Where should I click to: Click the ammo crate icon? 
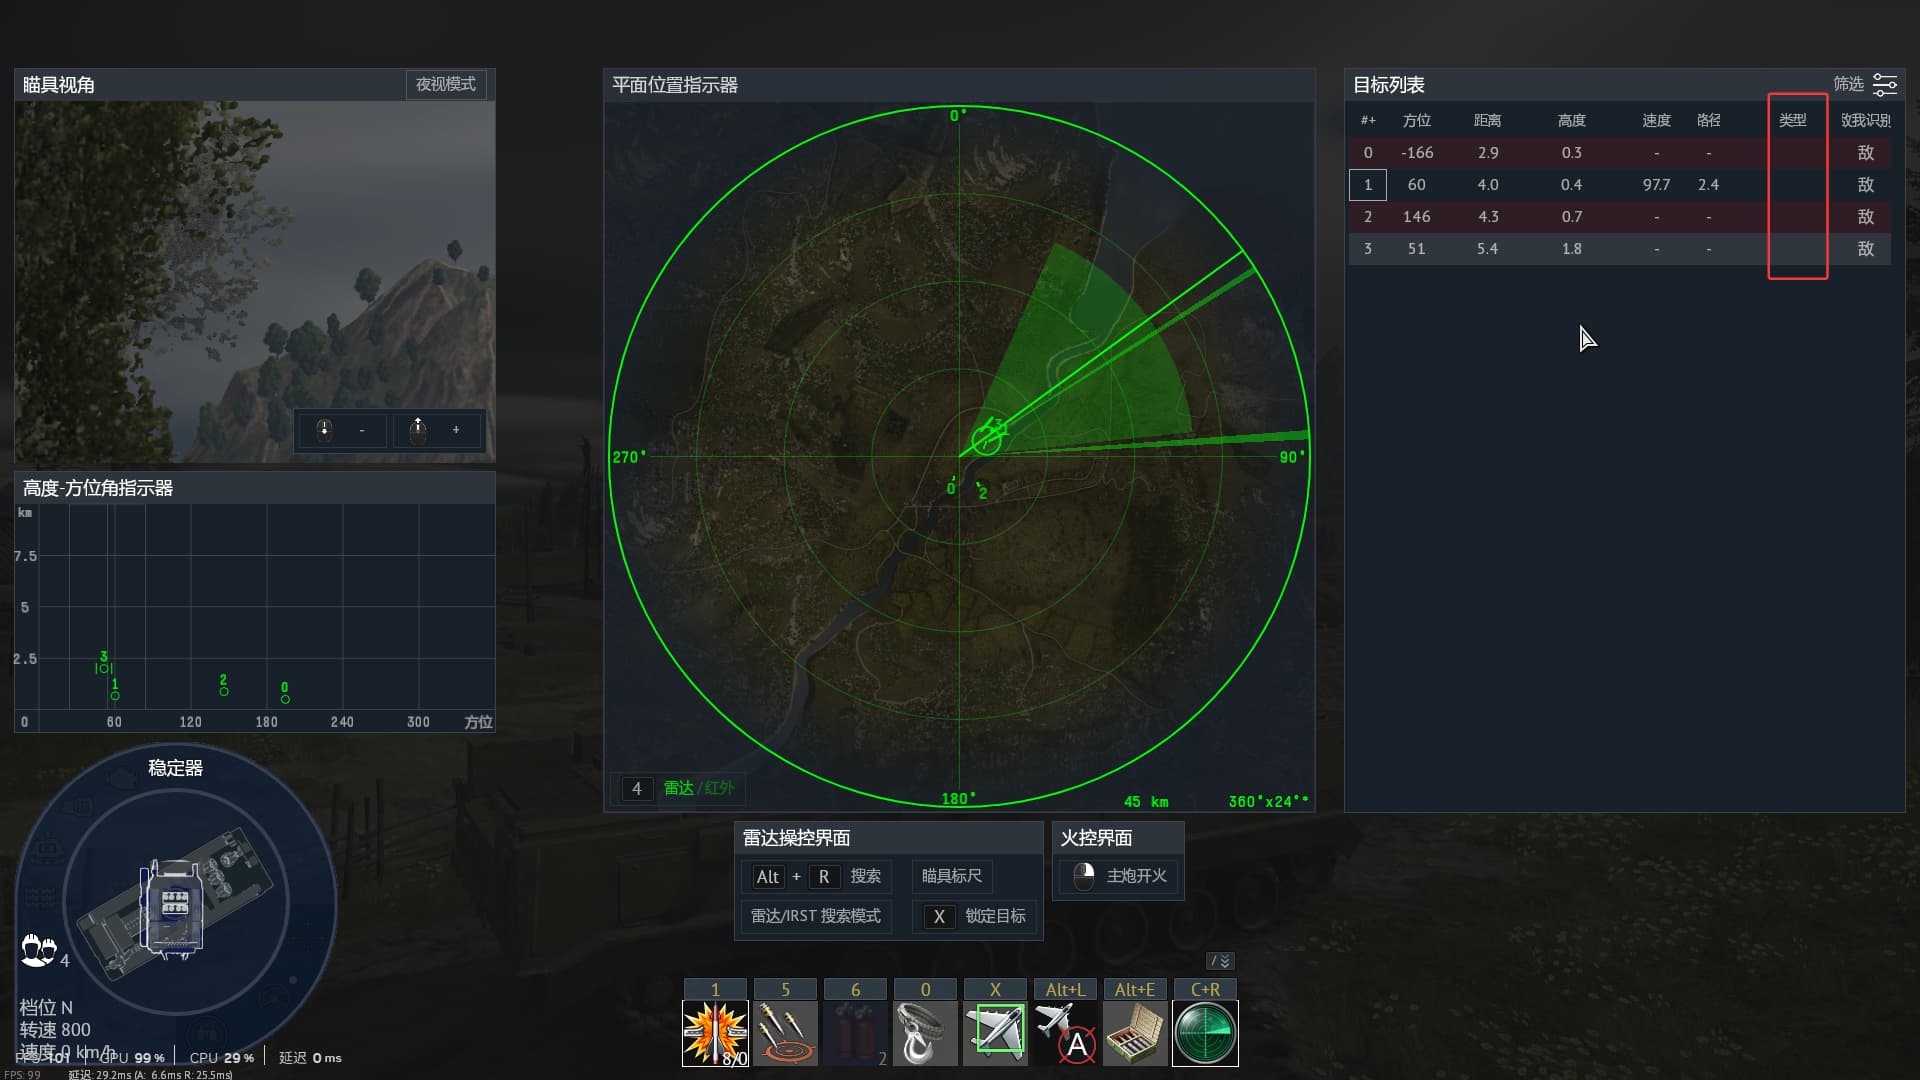pos(1135,1033)
